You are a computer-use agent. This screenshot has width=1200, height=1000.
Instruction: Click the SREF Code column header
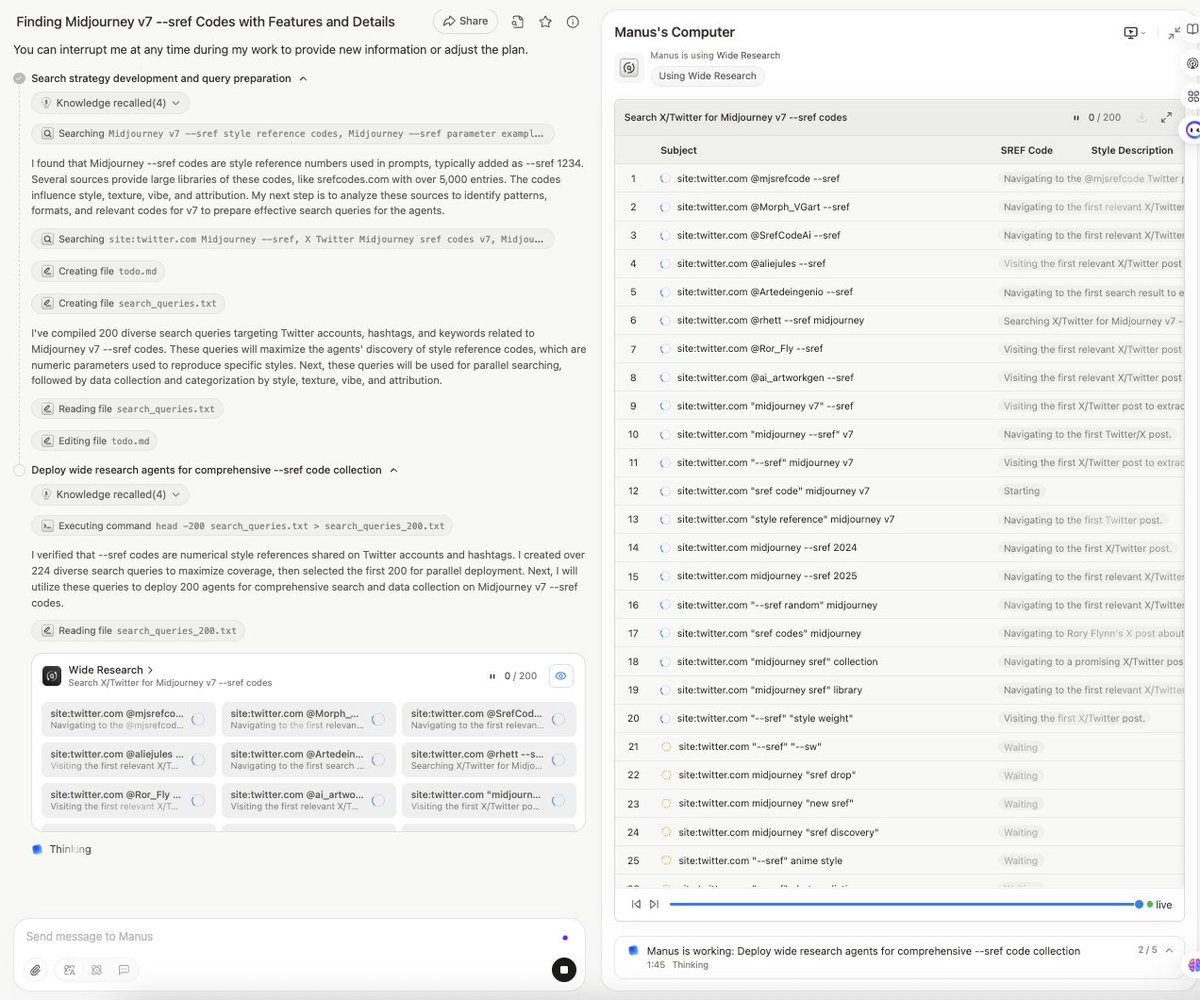(x=1027, y=150)
